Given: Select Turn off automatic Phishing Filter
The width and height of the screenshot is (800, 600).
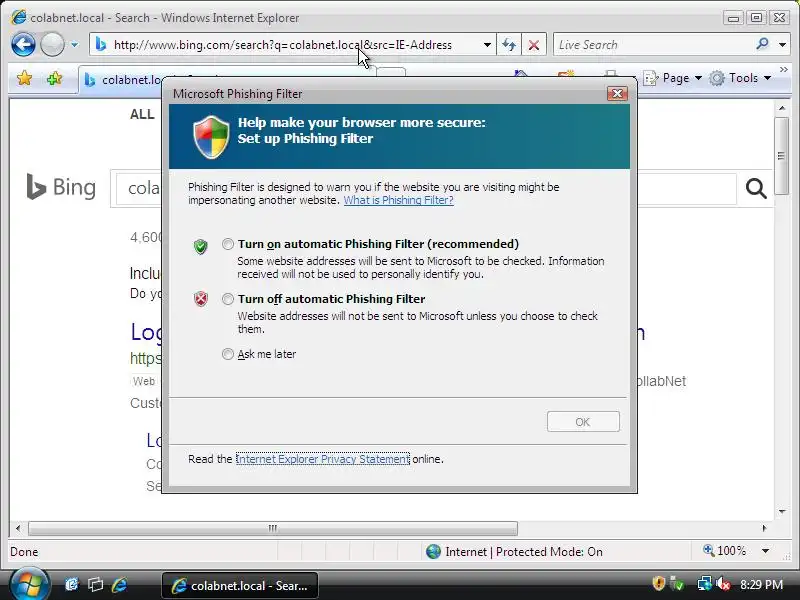Looking at the screenshot, I should click(x=228, y=299).
